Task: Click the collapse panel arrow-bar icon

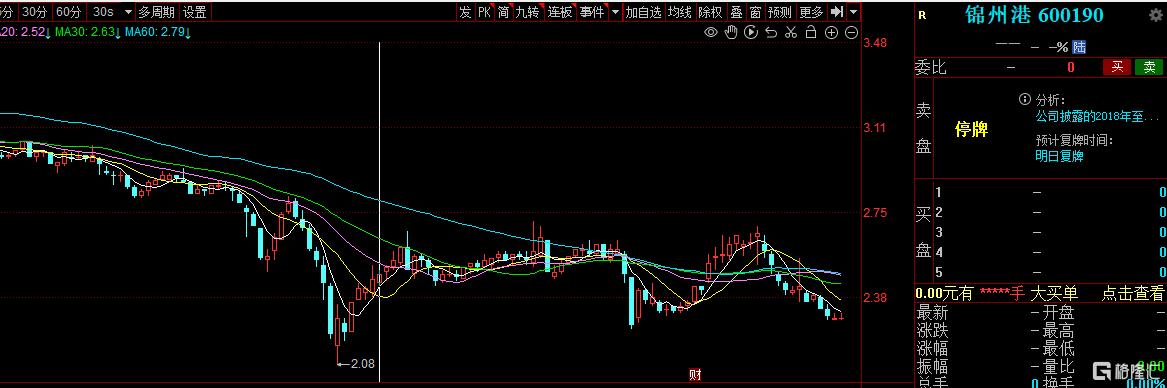Action: 837,12
